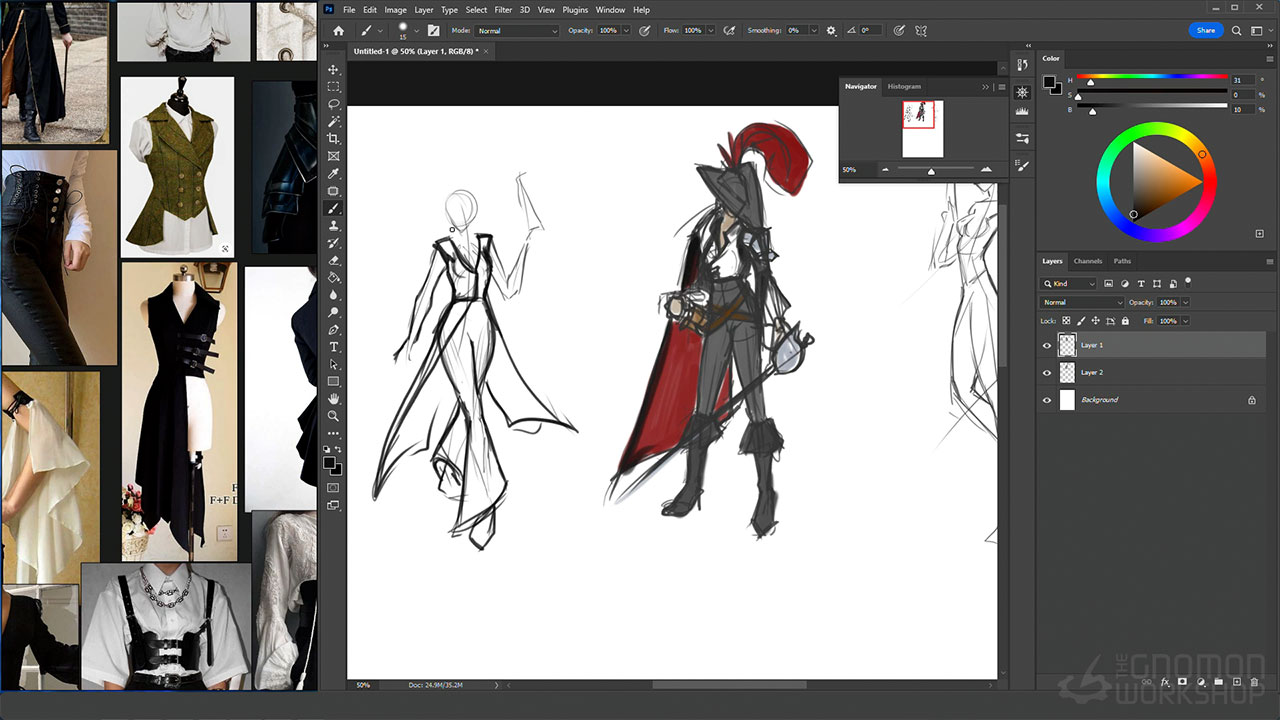Hide the Background layer

coord(1047,400)
